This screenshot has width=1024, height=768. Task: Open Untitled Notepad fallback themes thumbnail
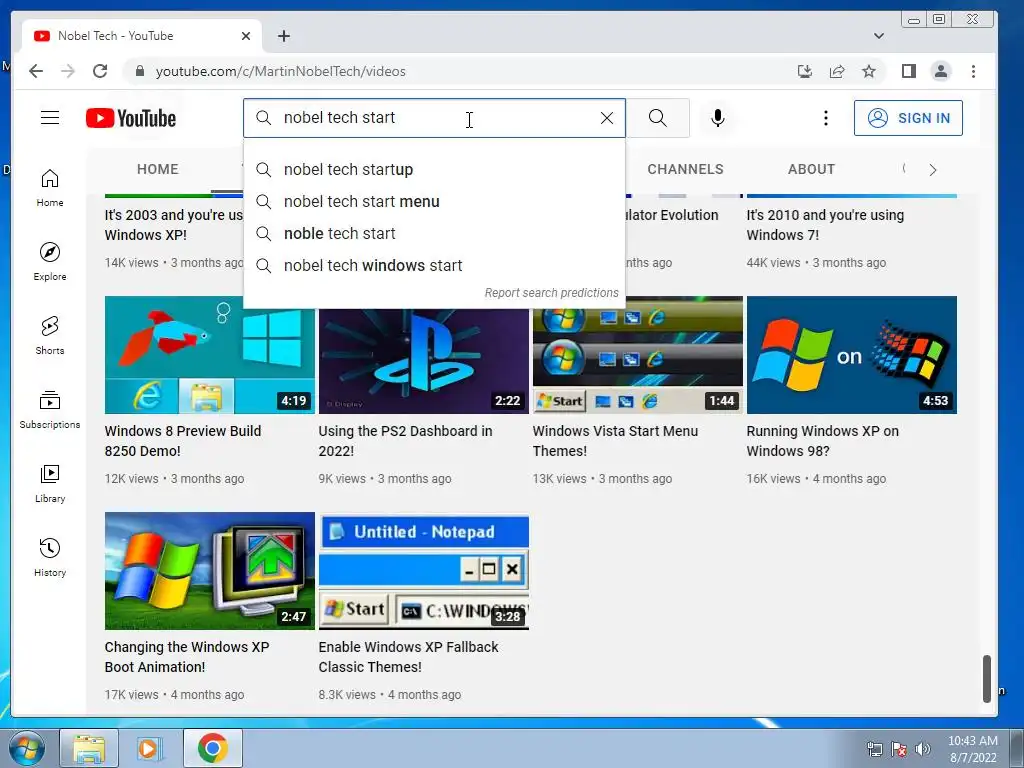[x=423, y=571]
